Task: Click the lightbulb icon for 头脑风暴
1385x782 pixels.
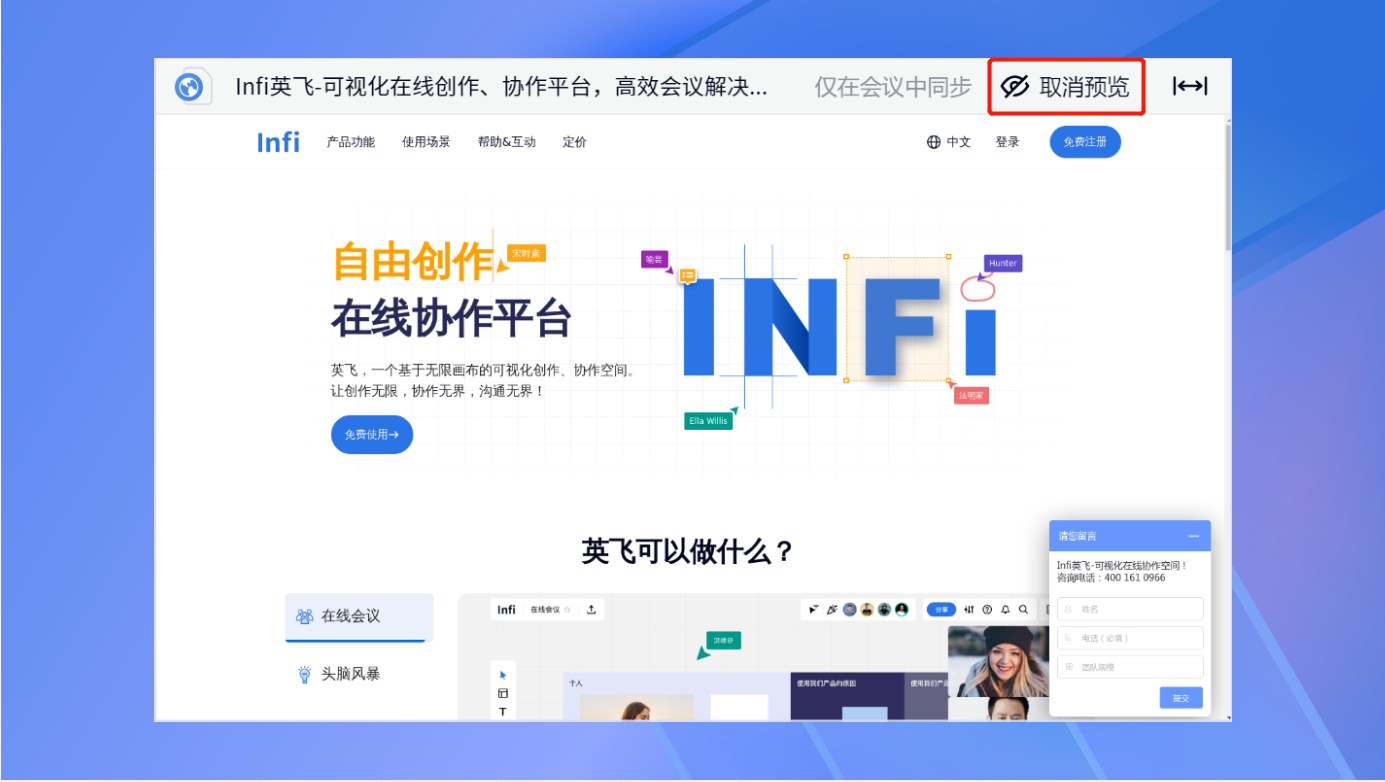Action: 304,674
